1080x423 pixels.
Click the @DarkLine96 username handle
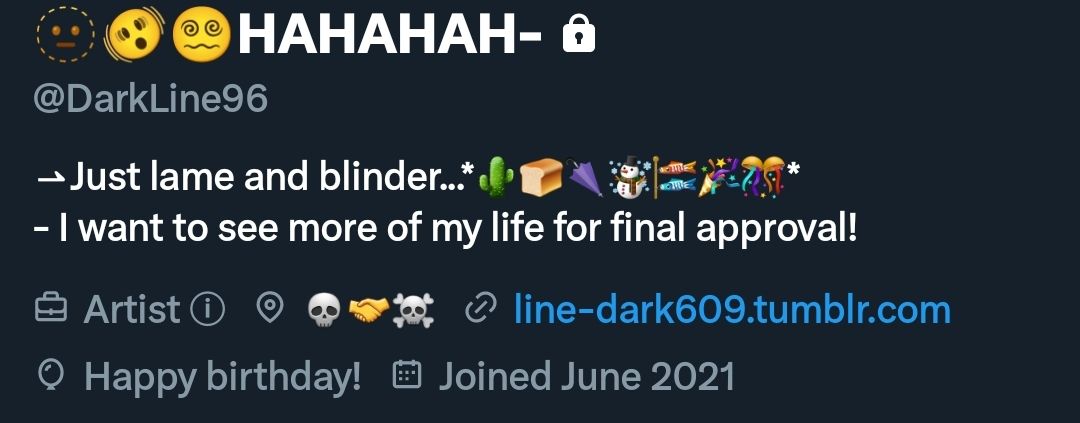tap(150, 100)
